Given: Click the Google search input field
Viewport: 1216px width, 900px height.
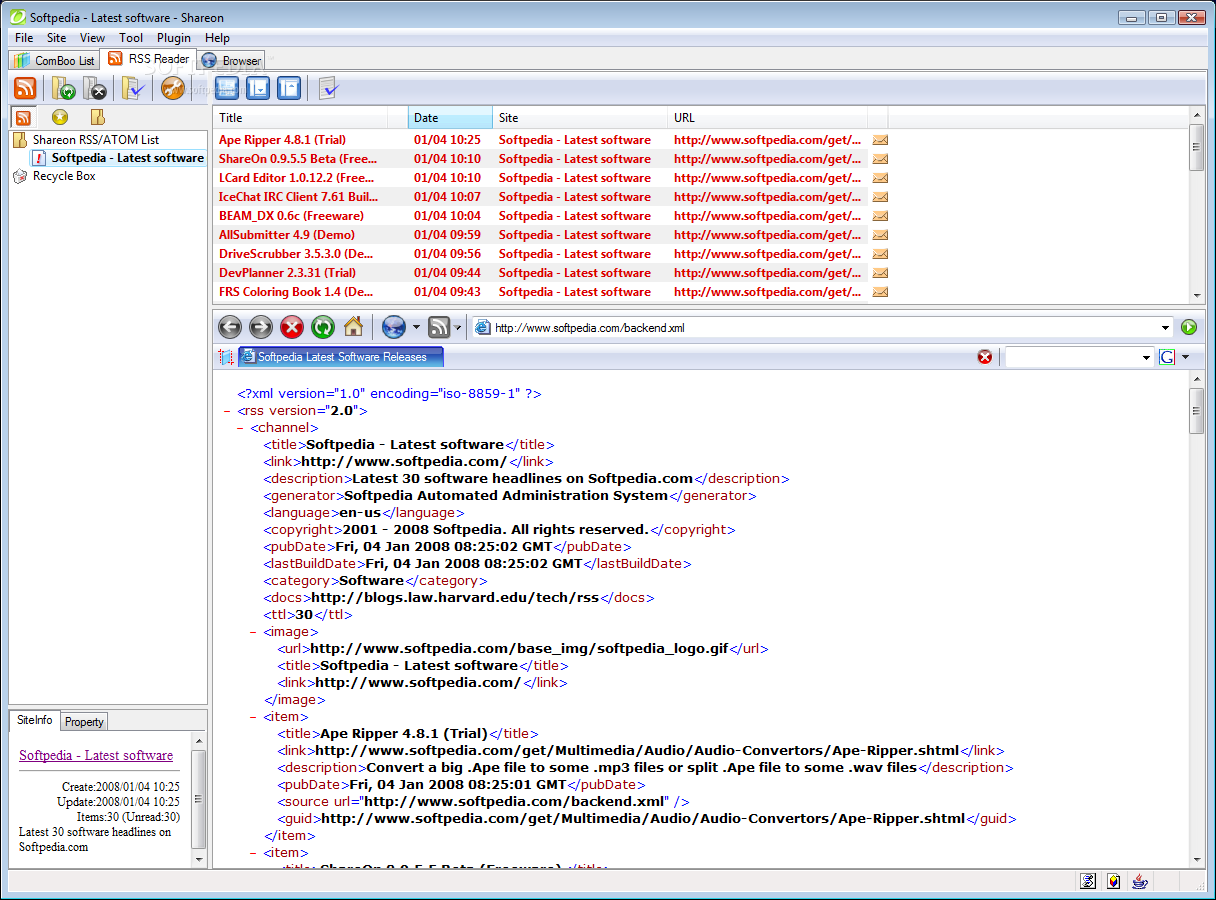Looking at the screenshot, I should click(1071, 357).
